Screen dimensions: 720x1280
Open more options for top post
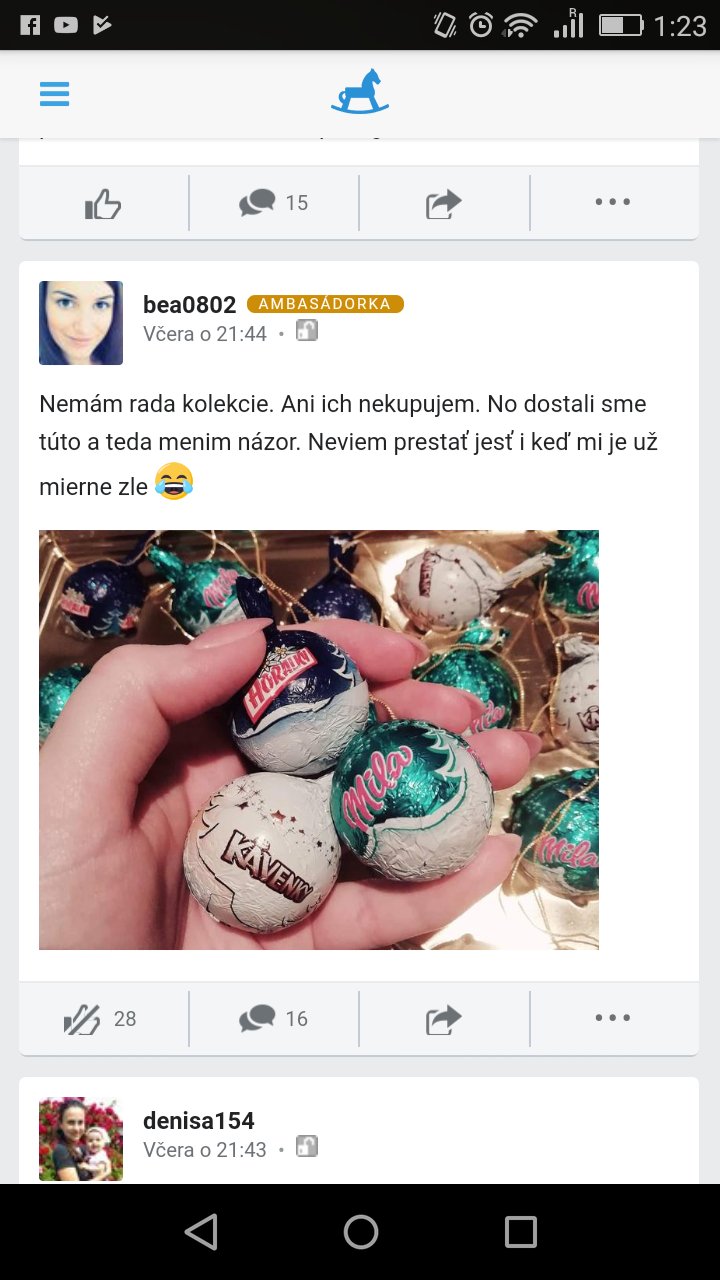point(613,202)
